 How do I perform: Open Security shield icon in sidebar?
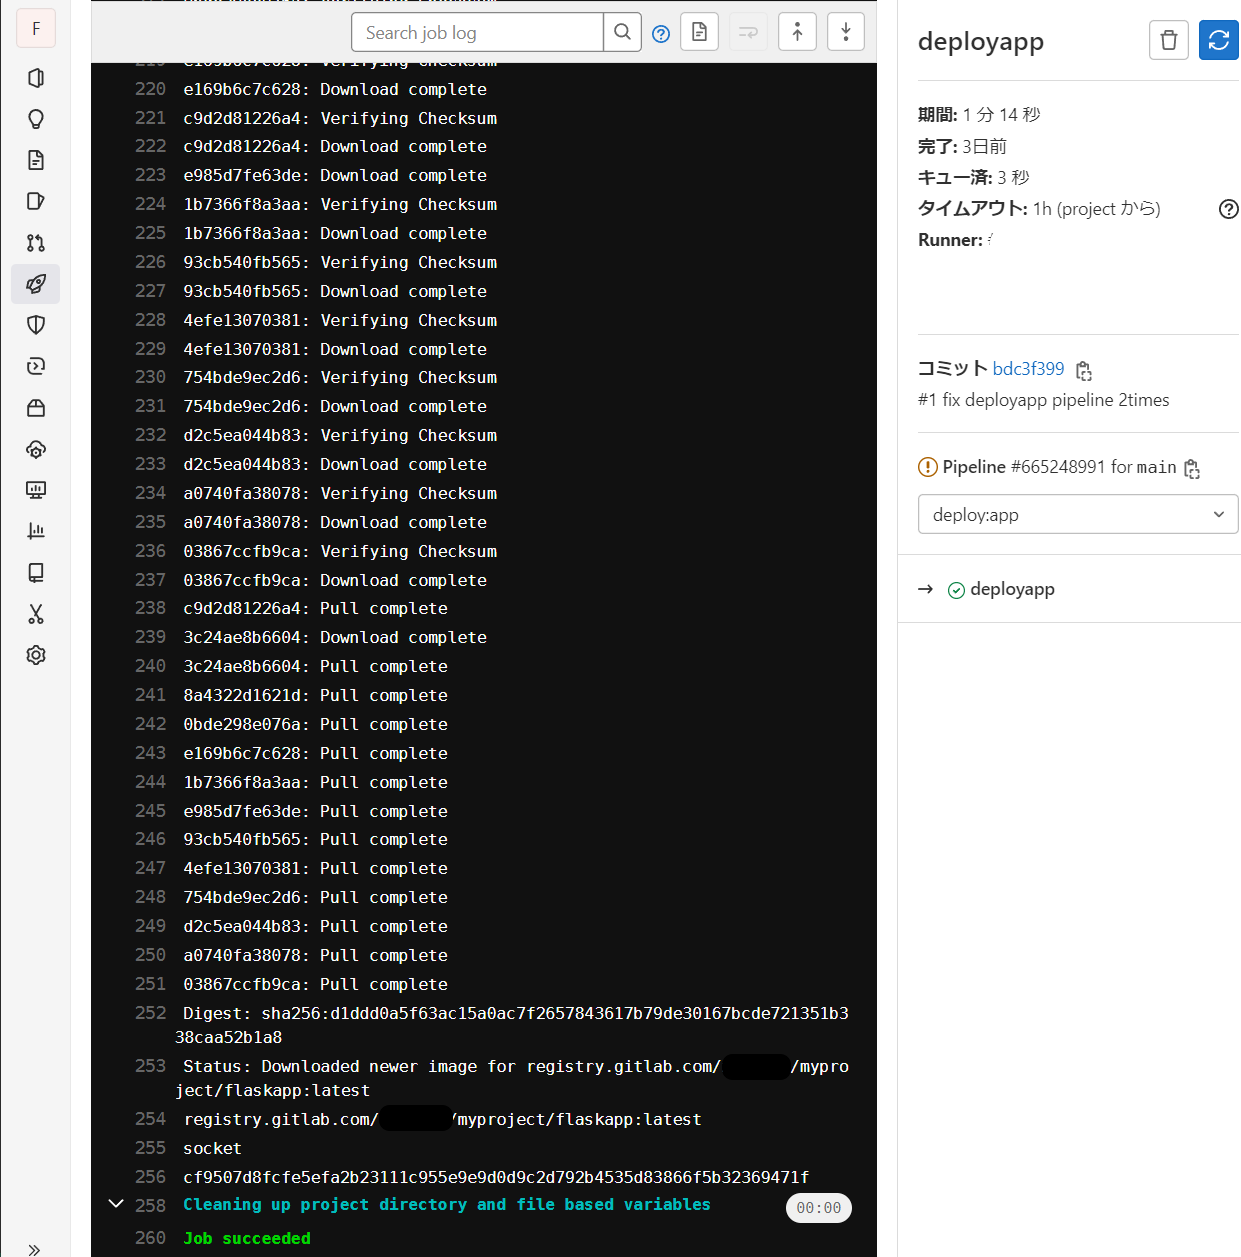click(36, 325)
